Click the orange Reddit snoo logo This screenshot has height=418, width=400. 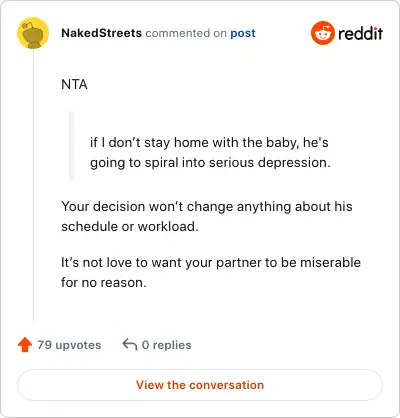[x=322, y=33]
